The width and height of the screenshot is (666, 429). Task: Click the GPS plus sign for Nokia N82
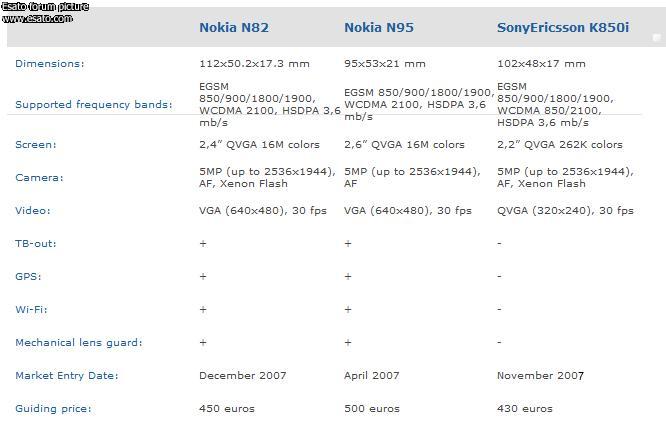(203, 277)
